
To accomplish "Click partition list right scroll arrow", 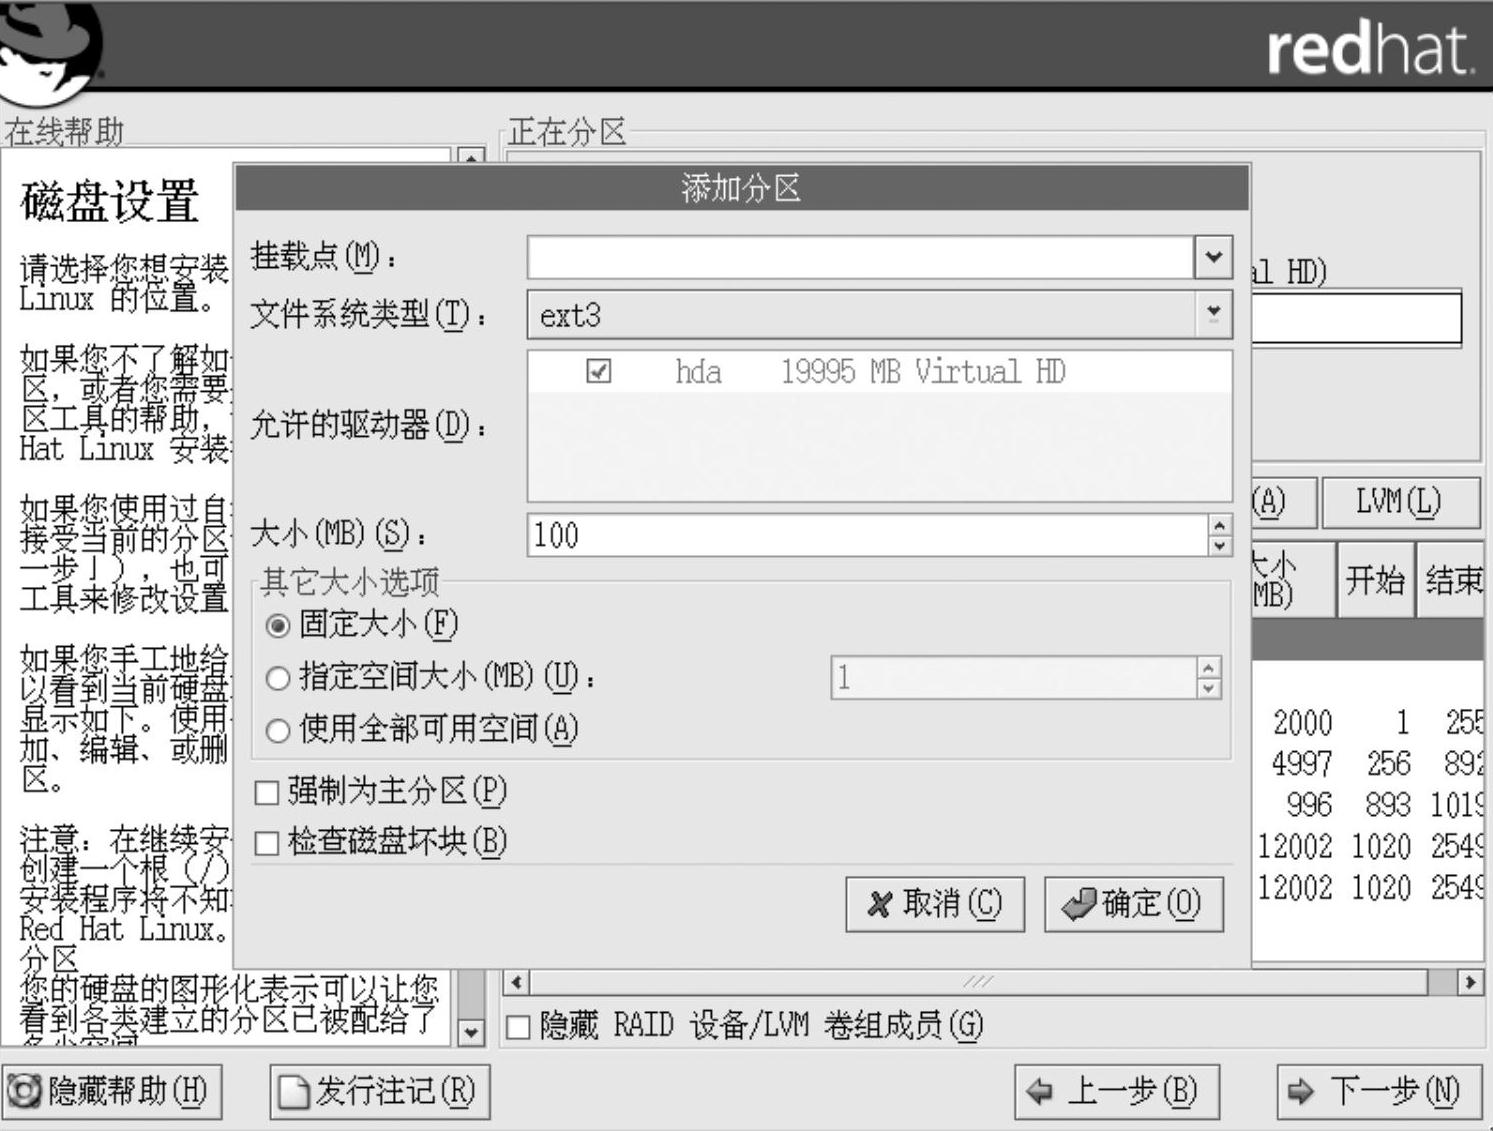I will (x=1470, y=982).
